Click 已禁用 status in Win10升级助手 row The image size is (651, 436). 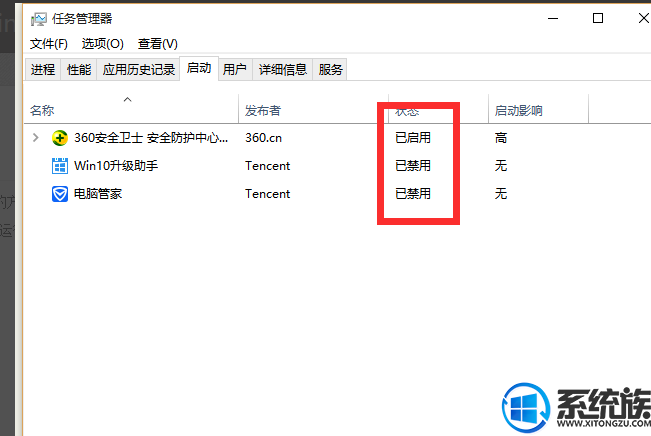pos(413,166)
